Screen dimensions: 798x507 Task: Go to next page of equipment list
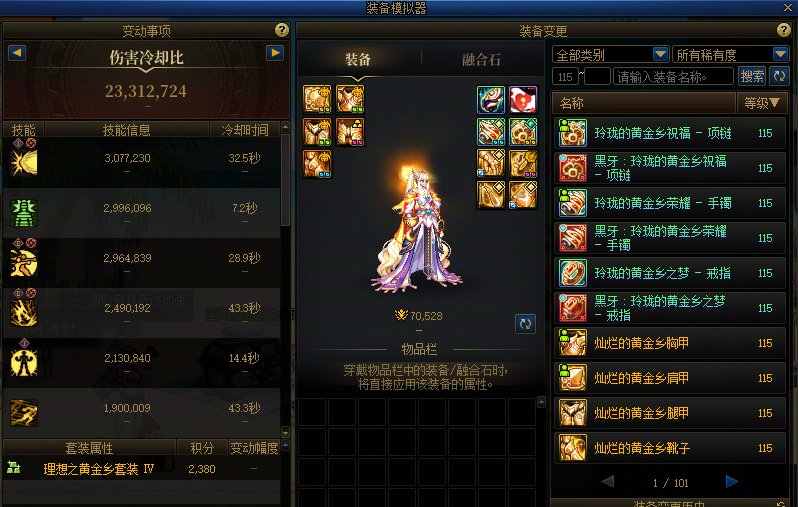pos(731,482)
